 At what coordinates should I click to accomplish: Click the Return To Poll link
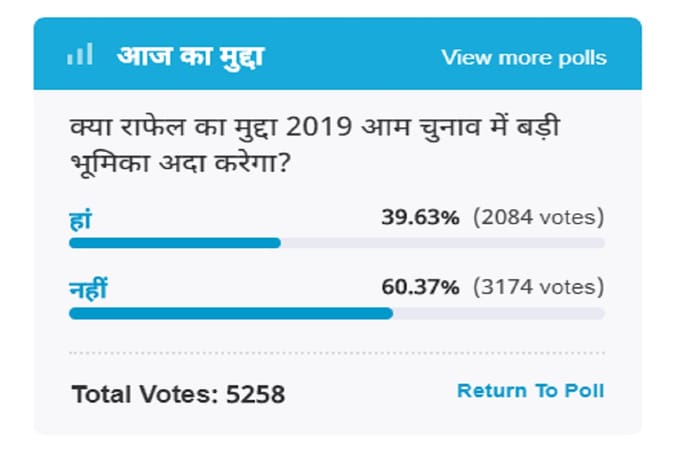[x=530, y=391]
